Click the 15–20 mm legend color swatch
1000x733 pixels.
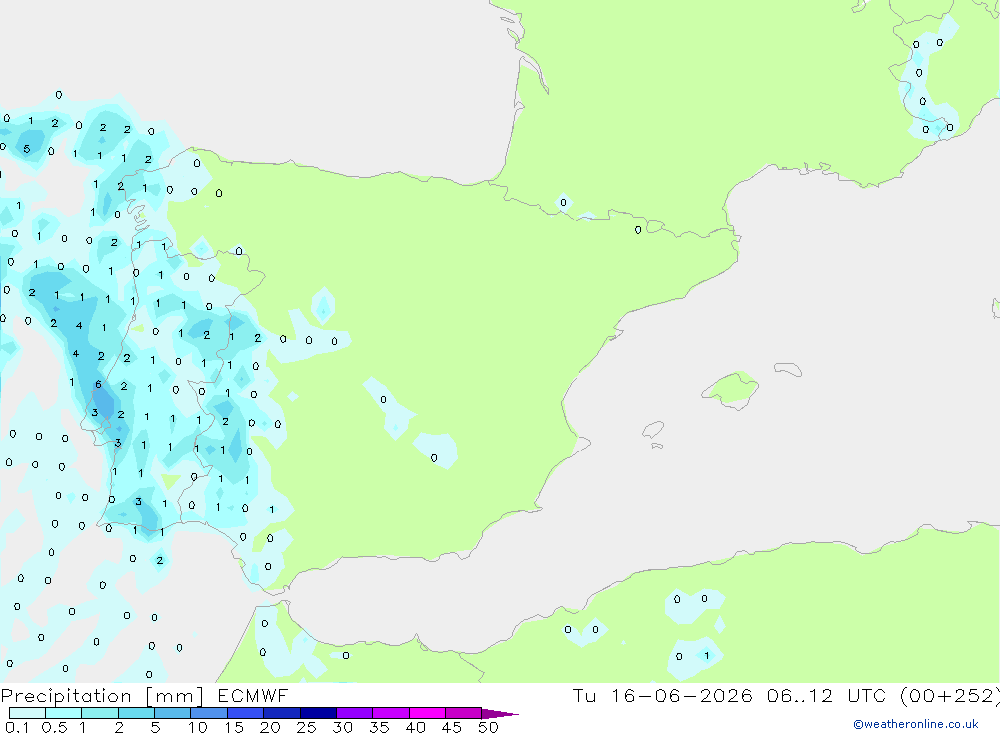pos(246,713)
